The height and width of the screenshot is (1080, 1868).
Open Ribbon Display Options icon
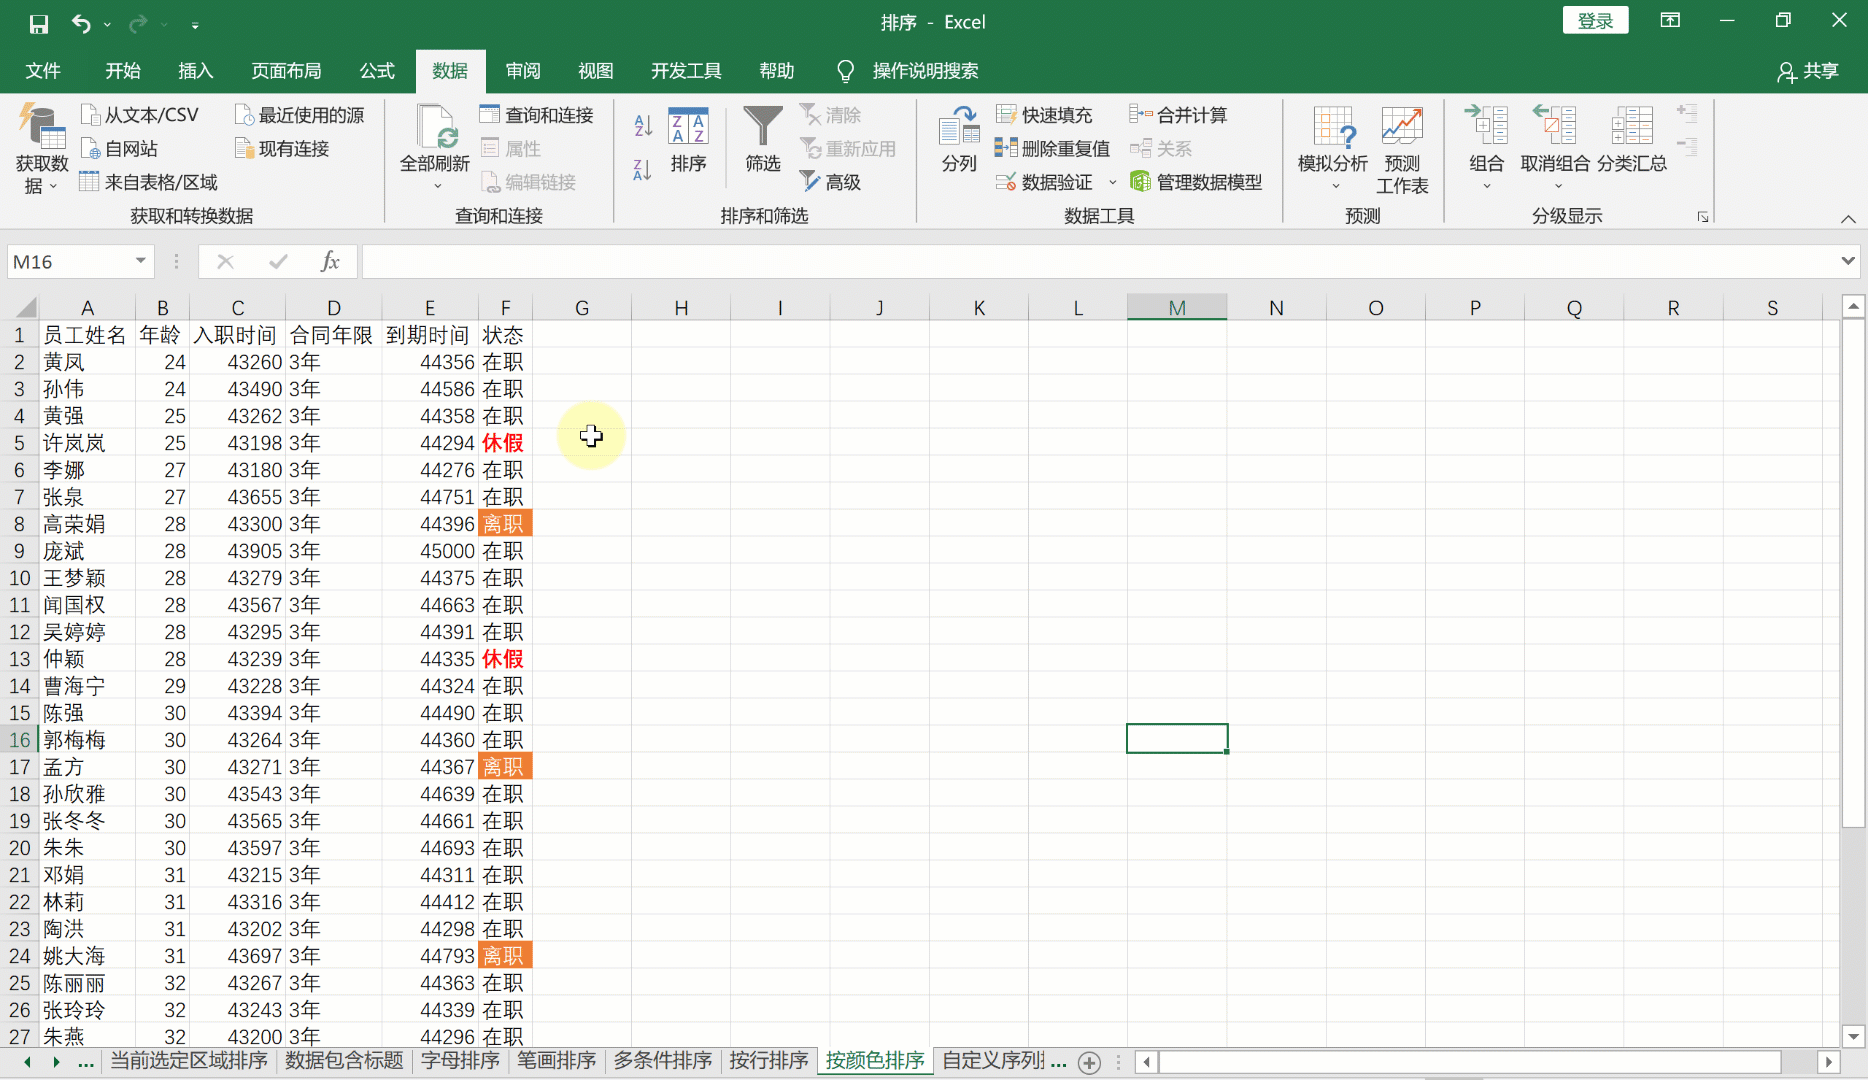pyautogui.click(x=1670, y=20)
